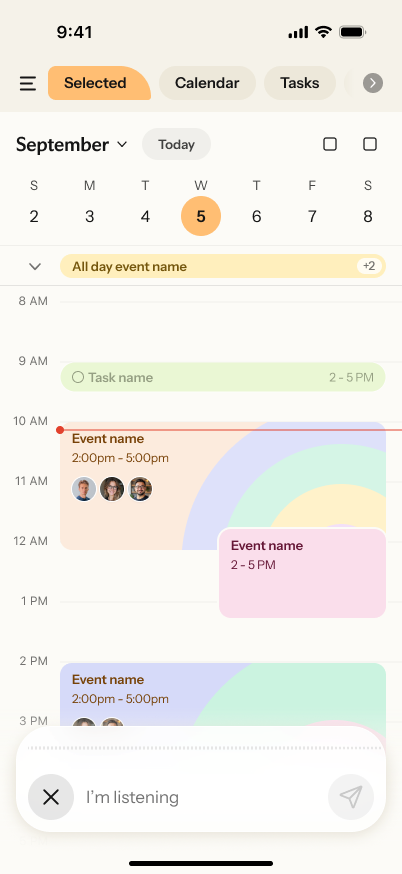Image resolution: width=402 pixels, height=874 pixels.
Task: Open the green Task name entry
Action: [223, 377]
